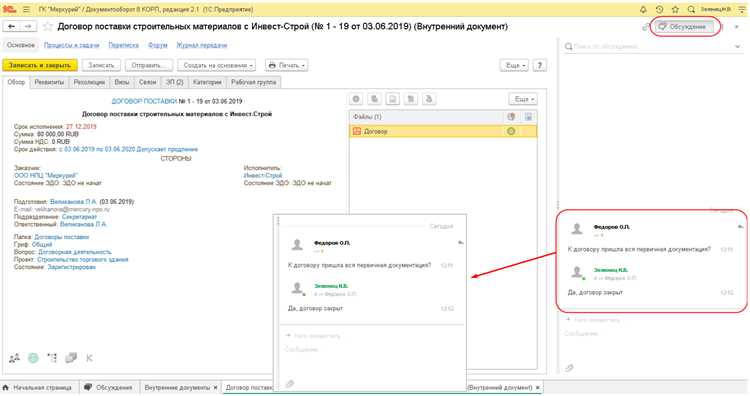Click the Записать button

[x=101, y=65]
